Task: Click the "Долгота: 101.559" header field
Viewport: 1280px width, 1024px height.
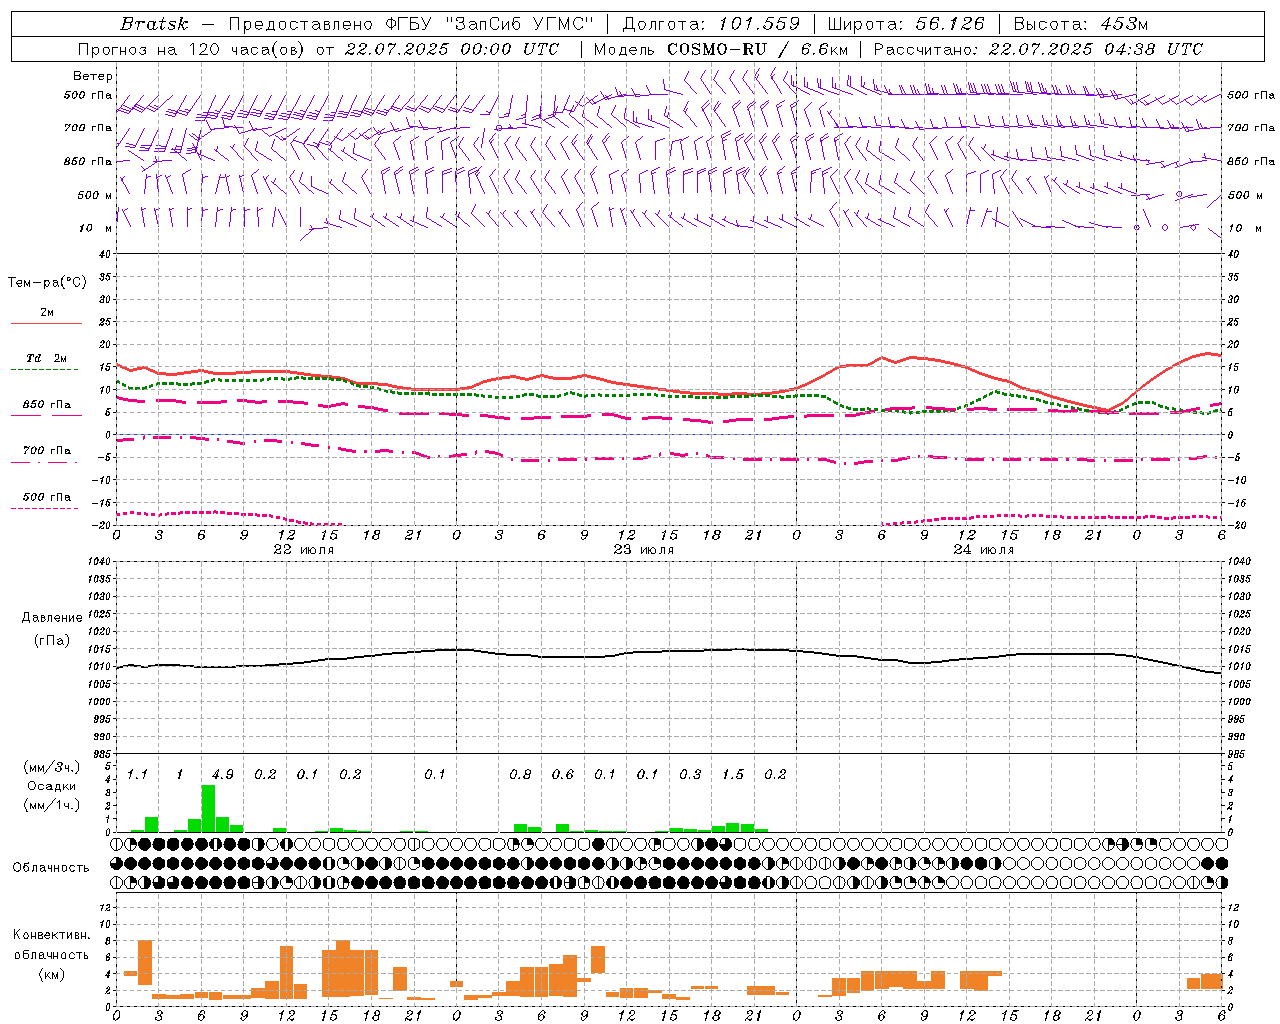Action: pyautogui.click(x=711, y=24)
